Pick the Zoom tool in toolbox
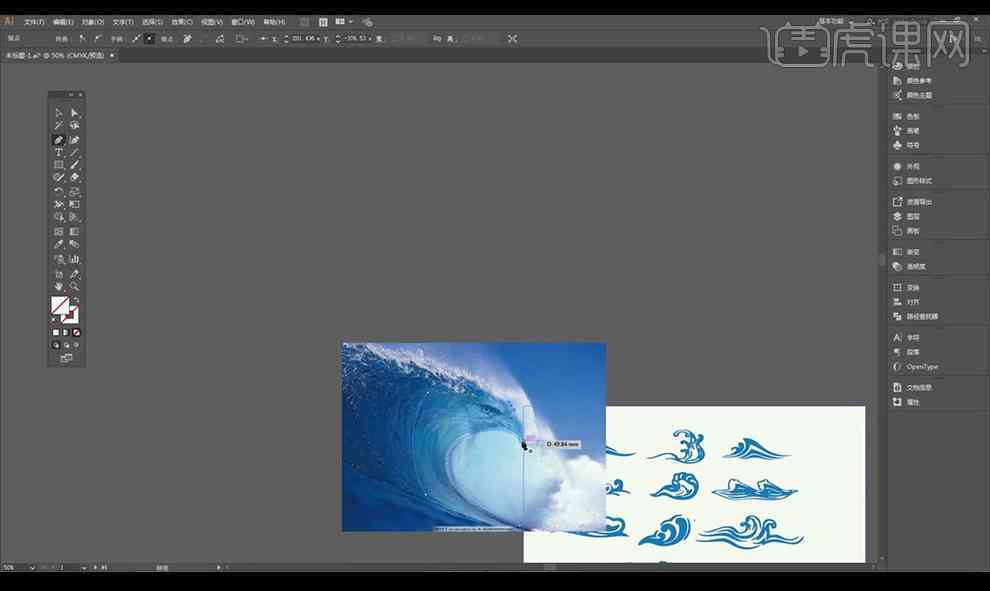The image size is (990, 591). click(x=75, y=287)
